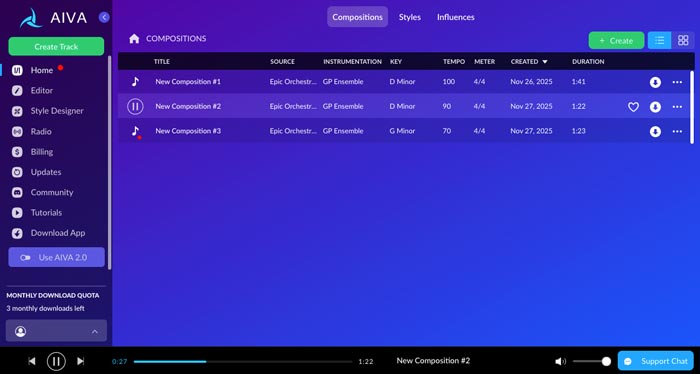Go to Radio section
The image size is (700, 374).
point(41,131)
